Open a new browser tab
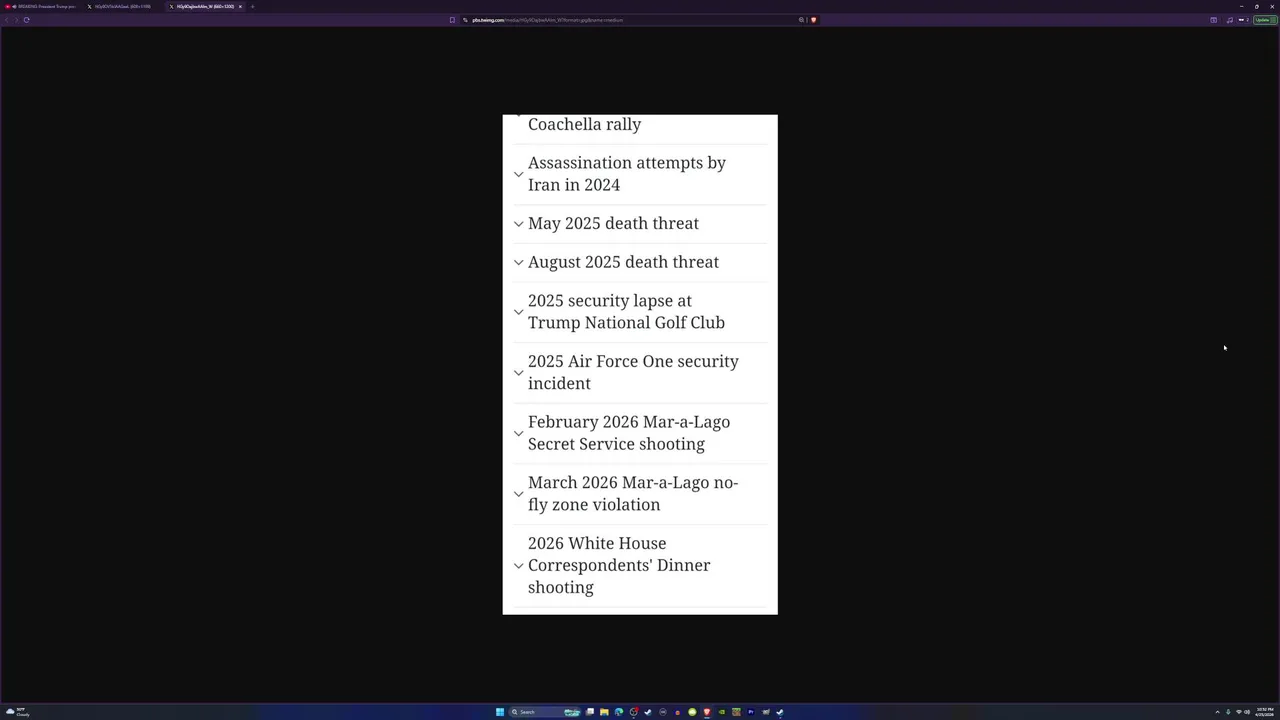Viewport: 1280px width, 720px height. (x=252, y=6)
